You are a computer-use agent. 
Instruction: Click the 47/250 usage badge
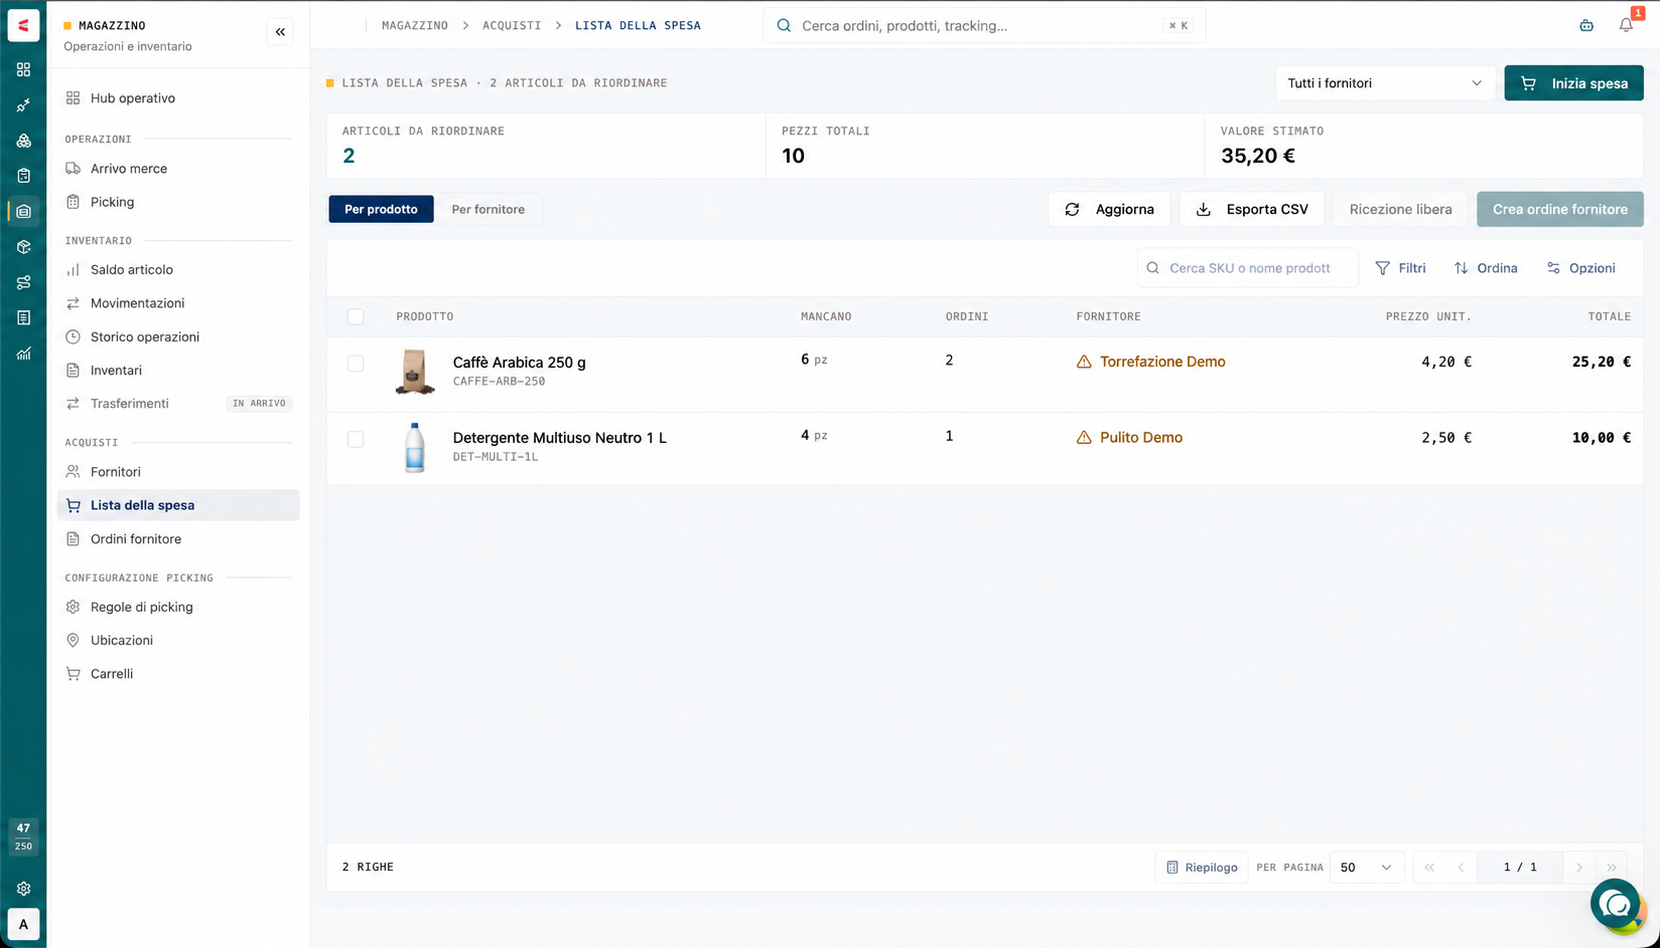[23, 837]
